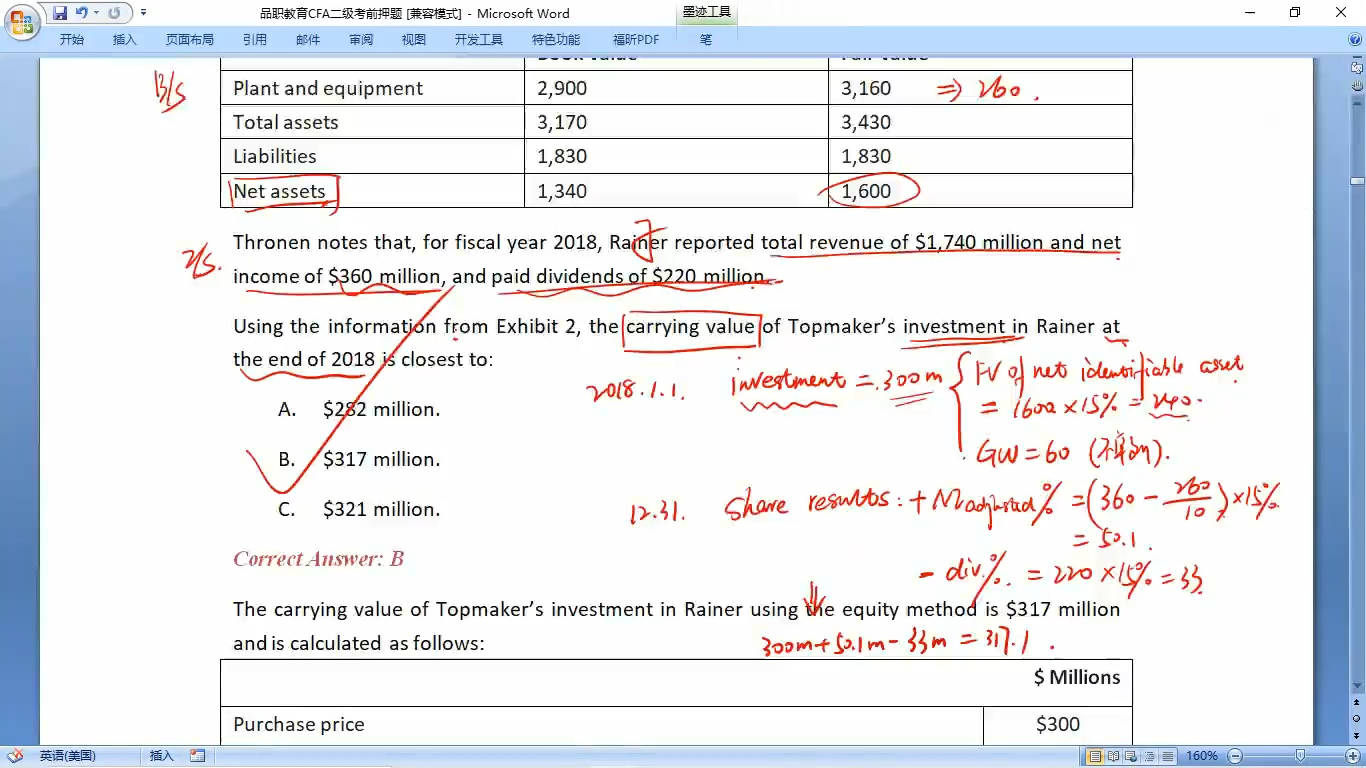Open the 审阅 ribbon tab
This screenshot has width=1366, height=768.
point(361,40)
